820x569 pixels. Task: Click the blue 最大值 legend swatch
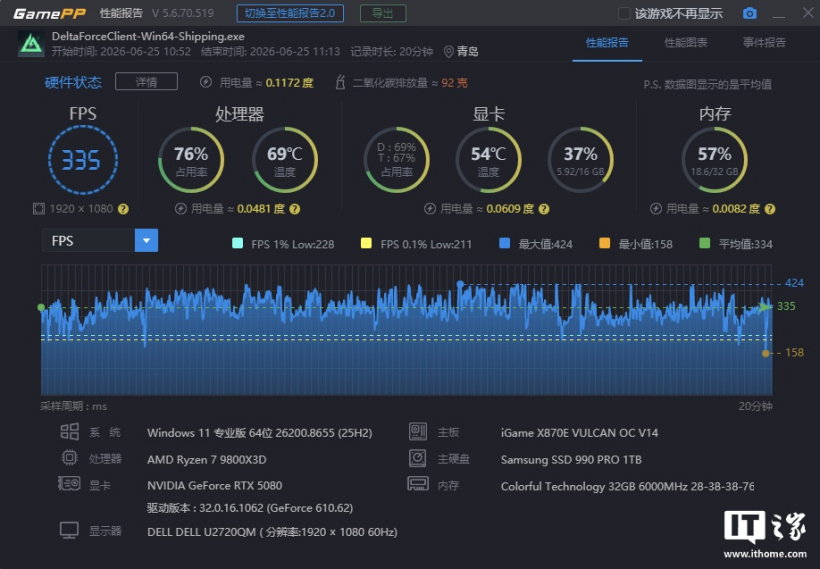(x=505, y=243)
